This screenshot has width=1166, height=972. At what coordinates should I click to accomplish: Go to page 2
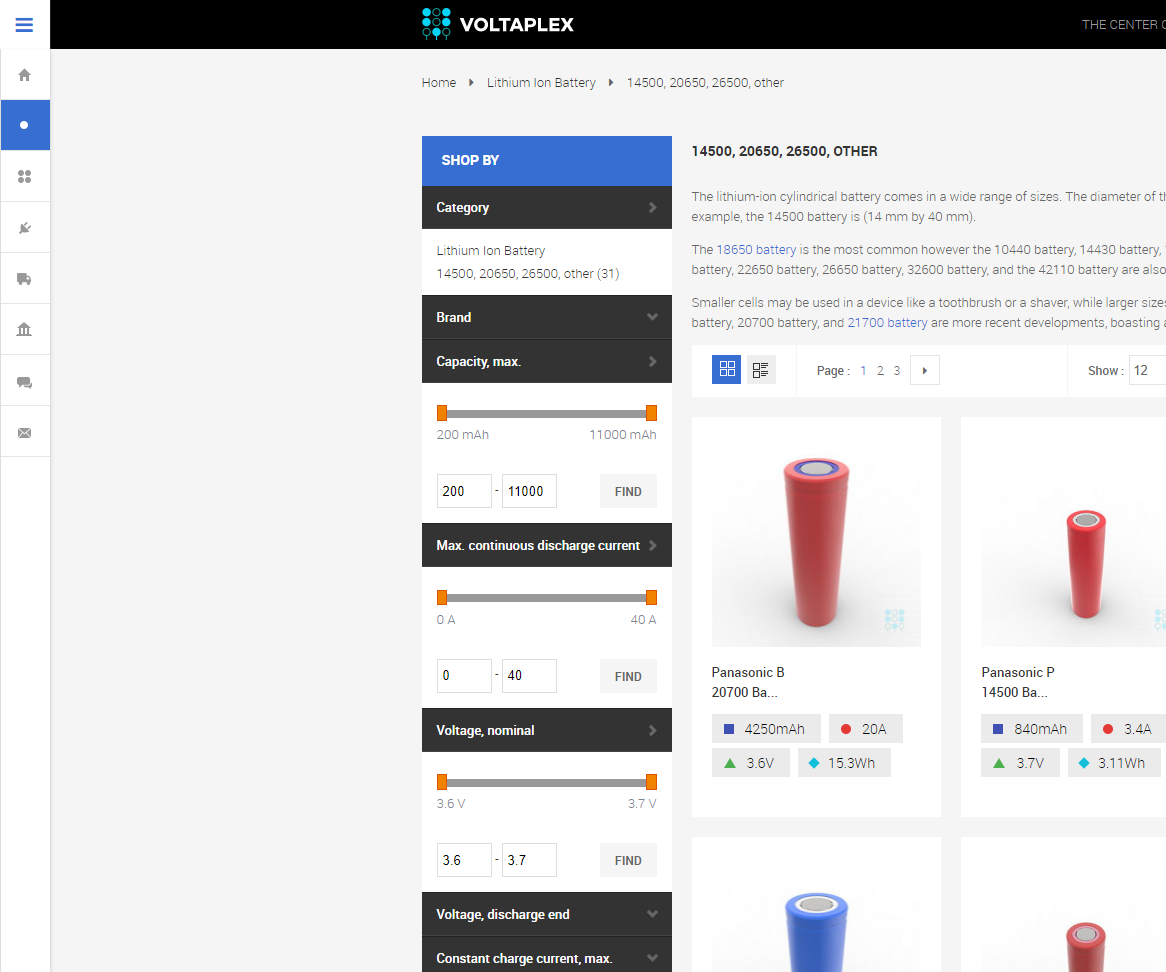pyautogui.click(x=880, y=370)
